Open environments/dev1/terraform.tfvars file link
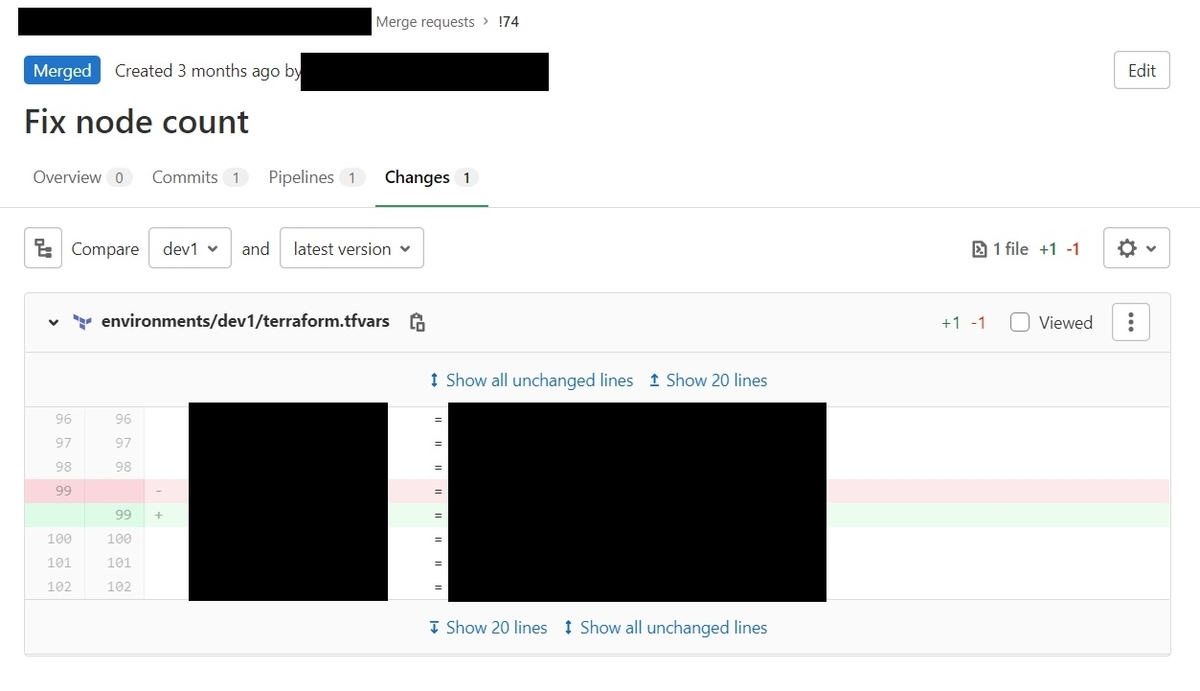 245,322
